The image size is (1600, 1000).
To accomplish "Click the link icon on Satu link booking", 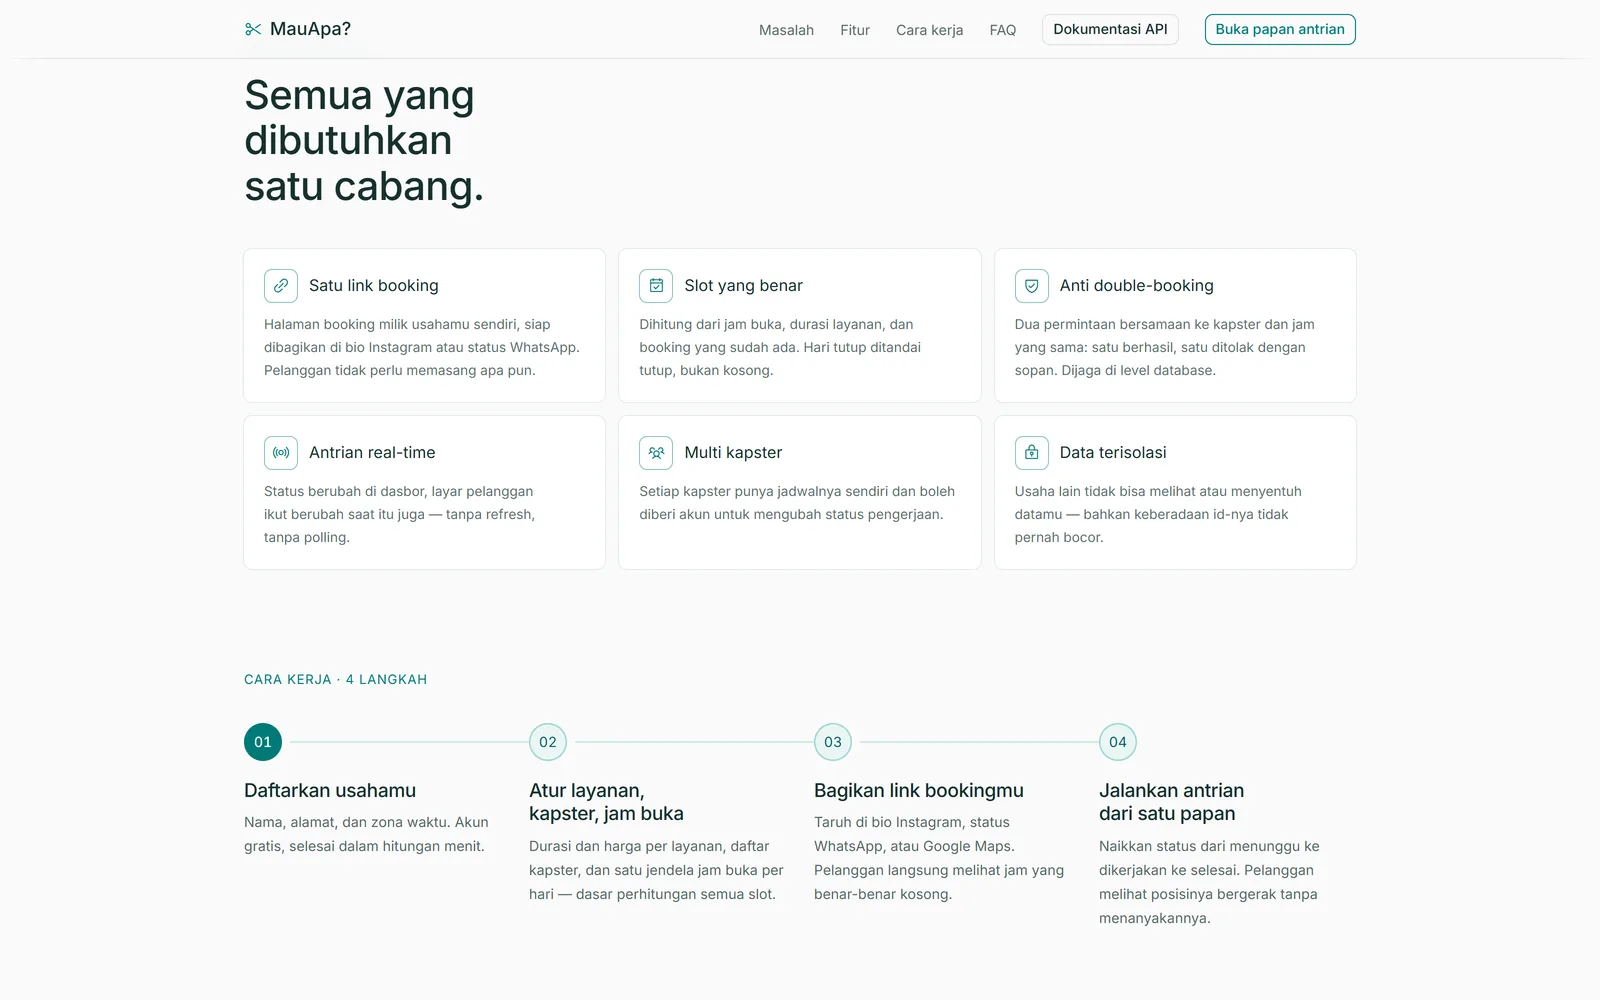I will [x=281, y=286].
